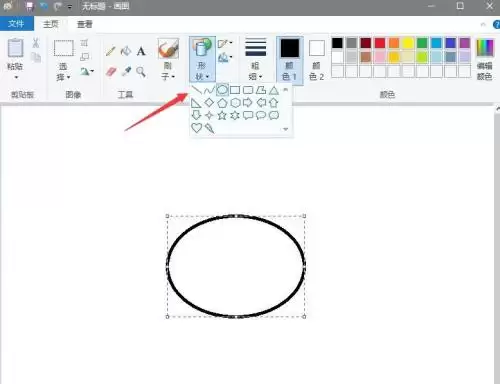Image resolution: width=500 pixels, height=384 pixels.
Task: Pick the red color swatch
Action: pyautogui.click(x=380, y=43)
